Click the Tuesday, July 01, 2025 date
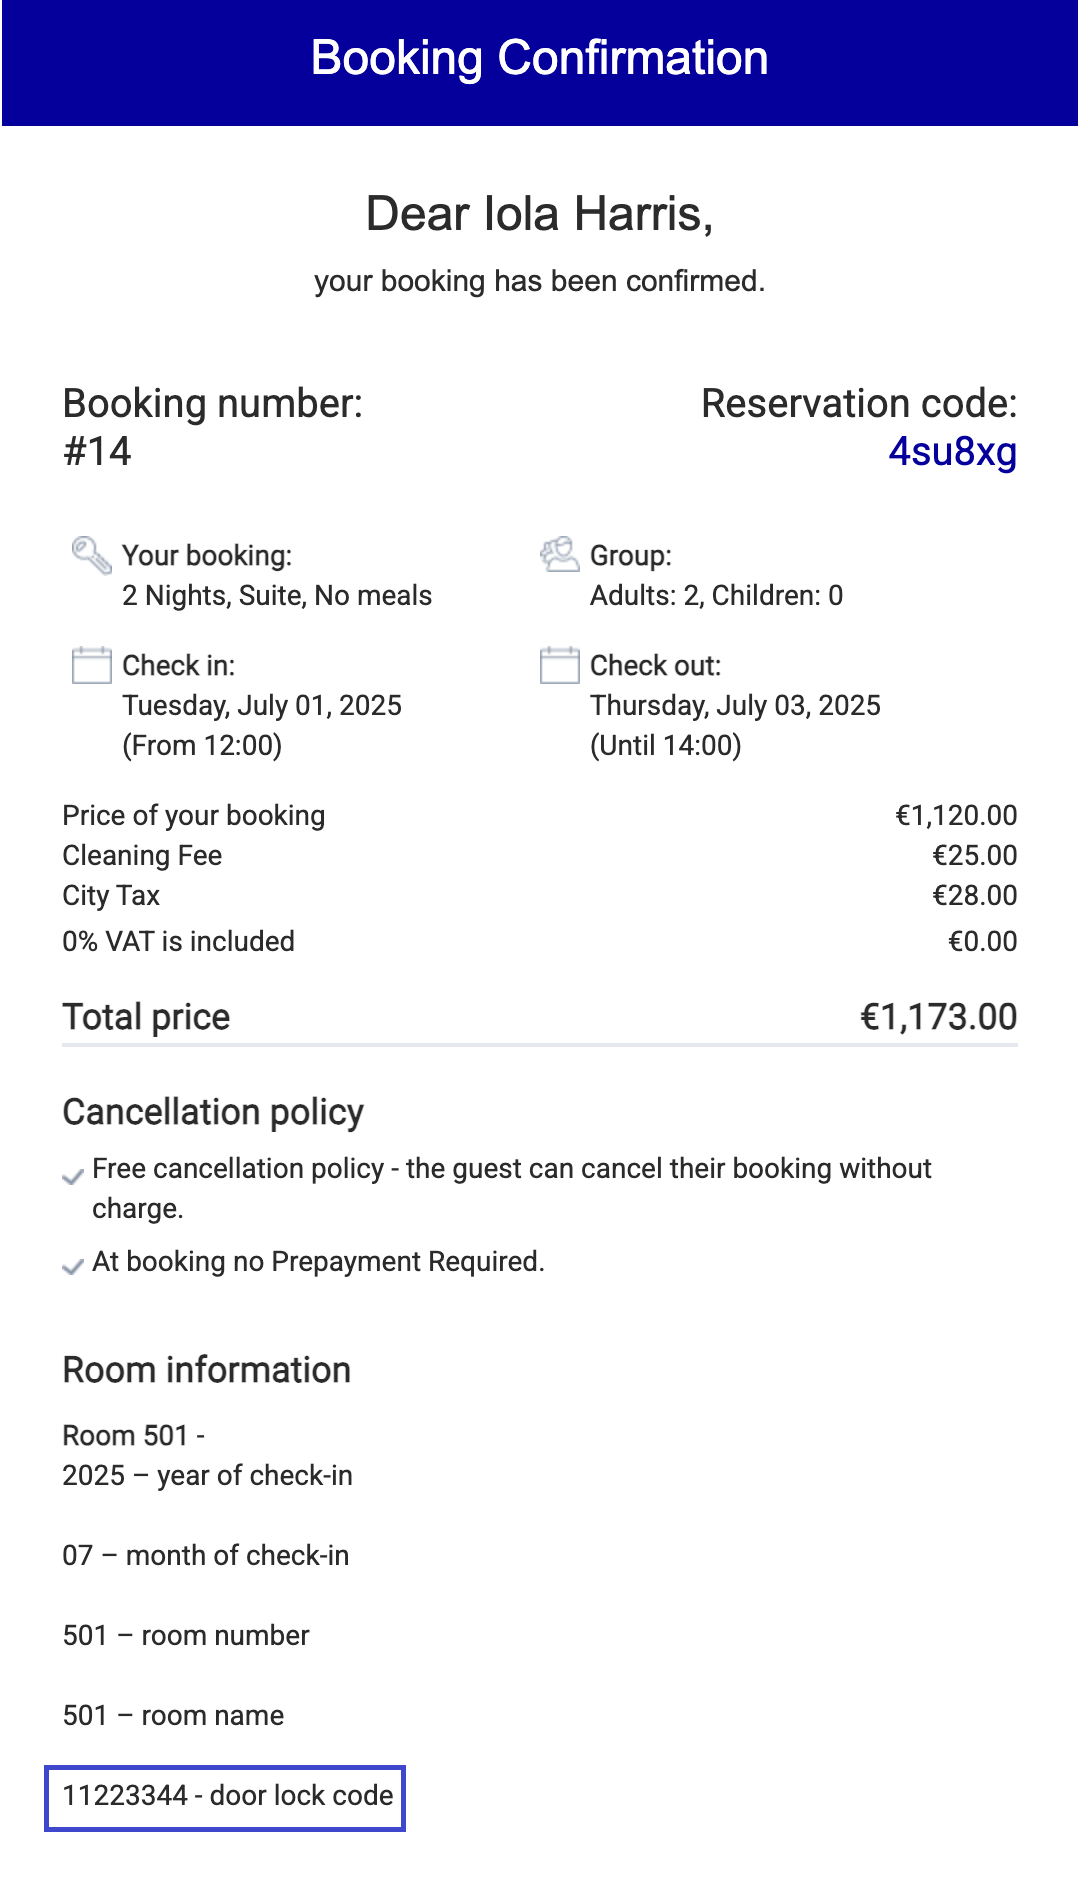This screenshot has height=1896, width=1088. click(x=262, y=705)
